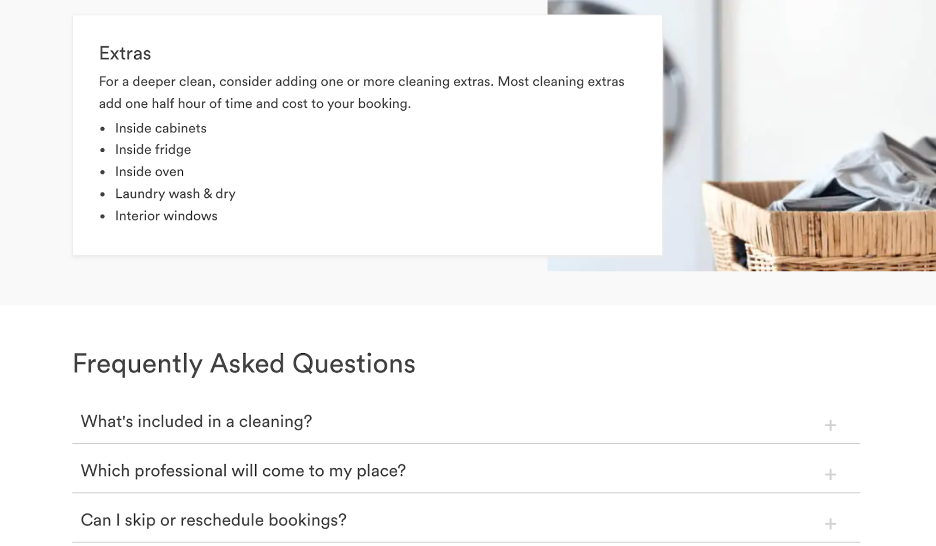
Task: Click plus icon for "Which professional will come"
Action: coord(830,474)
